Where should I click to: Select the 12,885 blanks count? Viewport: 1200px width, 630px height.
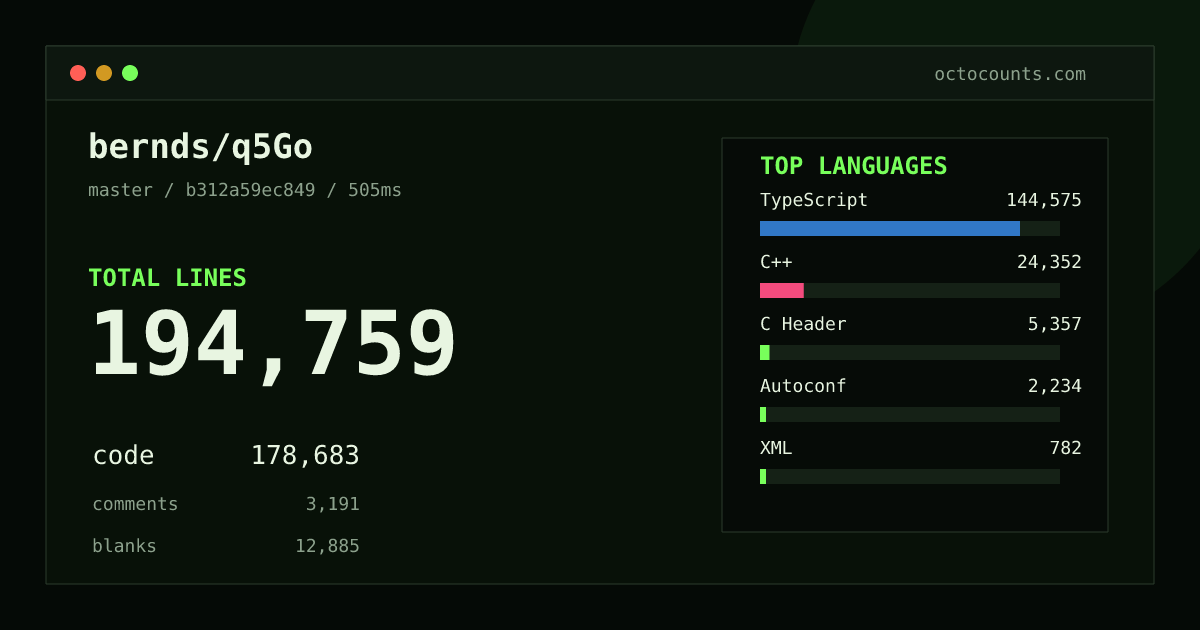pos(327,546)
